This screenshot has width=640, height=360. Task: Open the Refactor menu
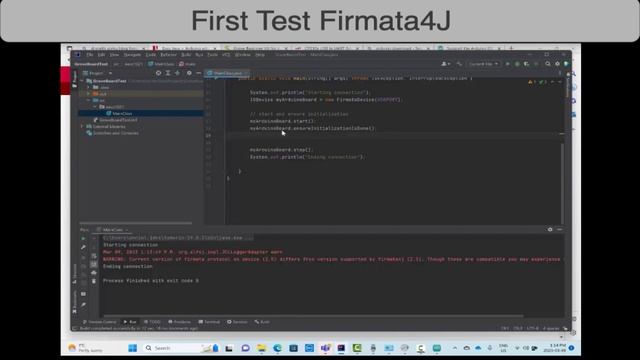point(168,55)
